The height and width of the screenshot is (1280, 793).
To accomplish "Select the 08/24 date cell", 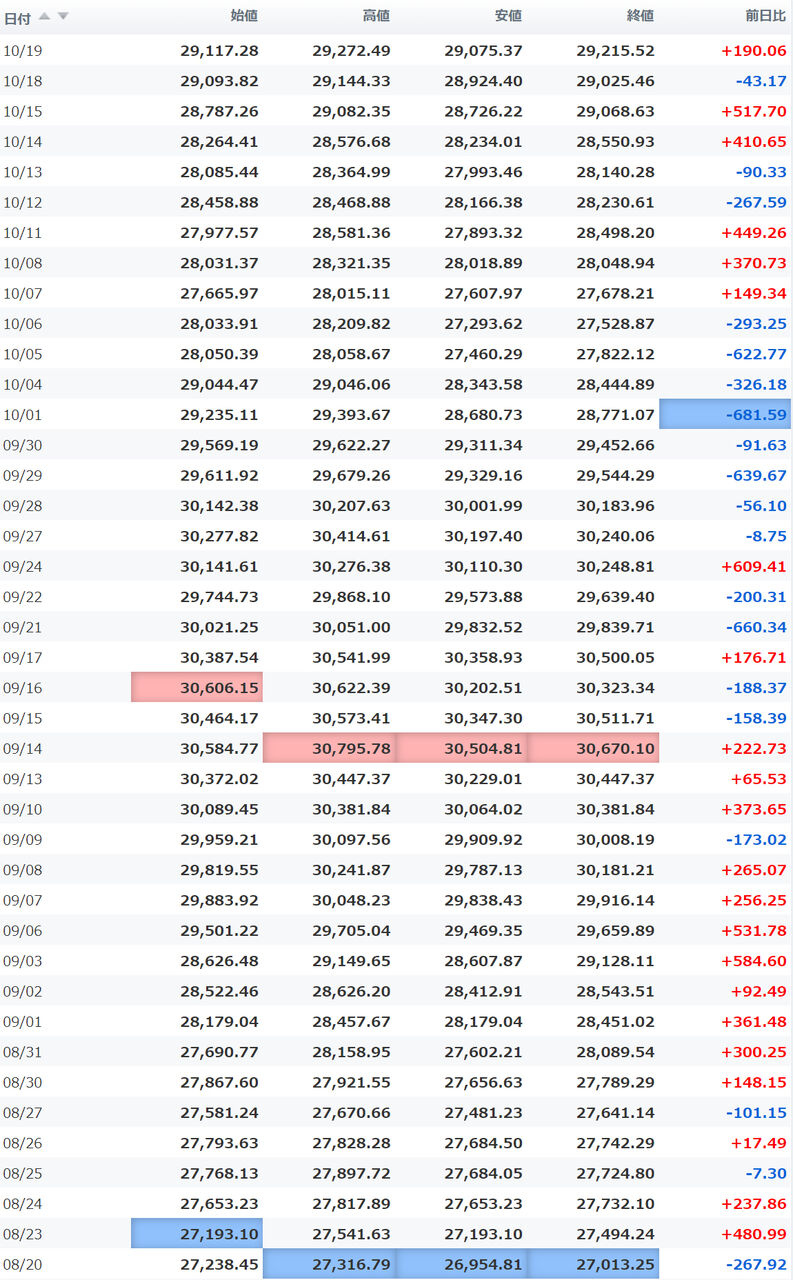I will pyautogui.click(x=23, y=1203).
